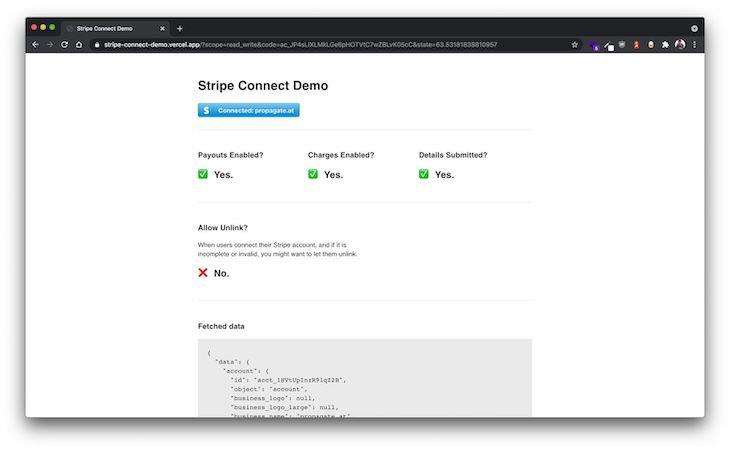Viewport: 730px width, 451px height.
Task: Open the white pen-and-square extension icon
Action: pyautogui.click(x=609, y=46)
